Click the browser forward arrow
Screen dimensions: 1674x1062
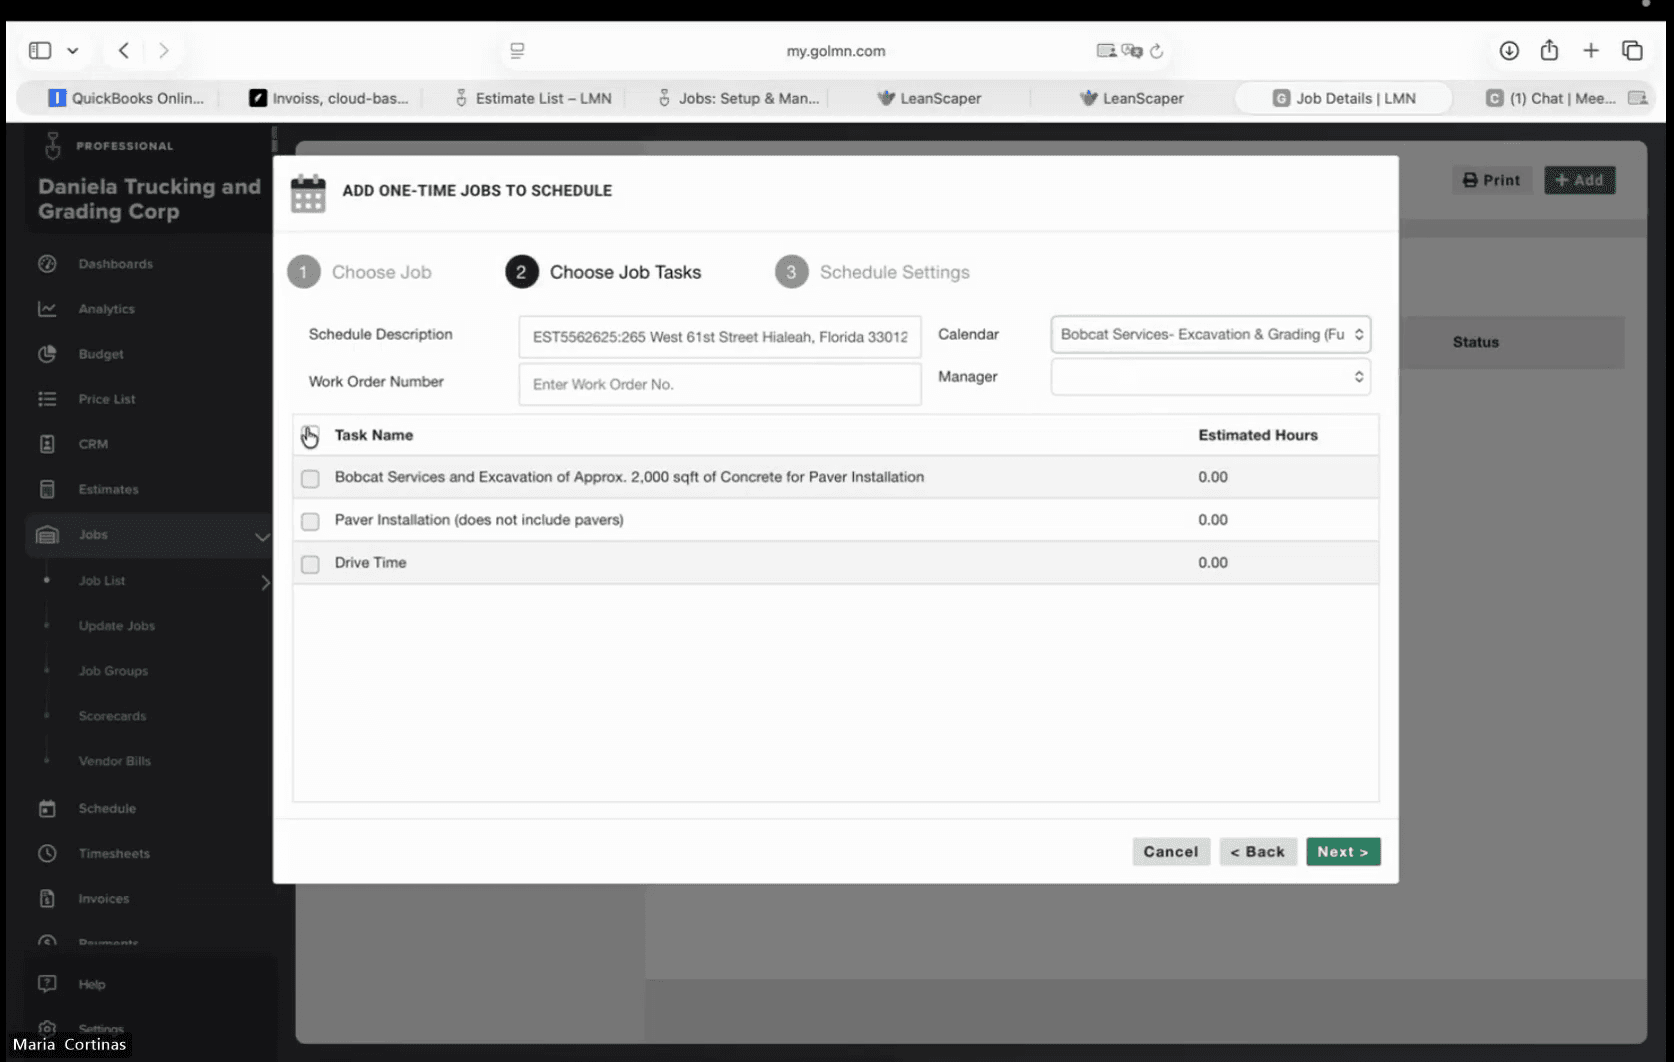tap(164, 50)
